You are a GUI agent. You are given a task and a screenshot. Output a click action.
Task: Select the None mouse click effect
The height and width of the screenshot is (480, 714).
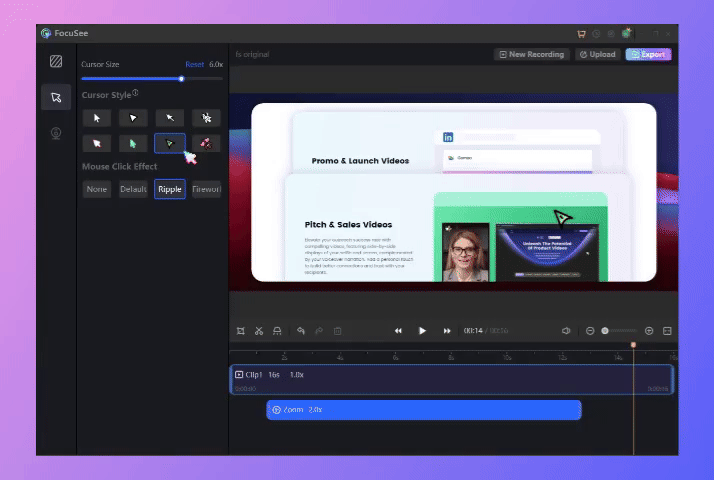coord(97,189)
